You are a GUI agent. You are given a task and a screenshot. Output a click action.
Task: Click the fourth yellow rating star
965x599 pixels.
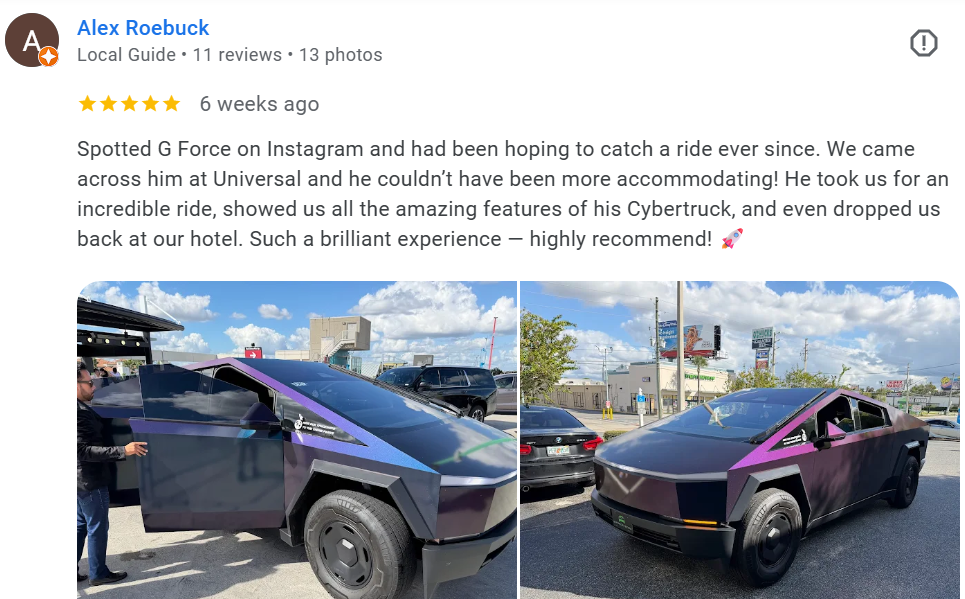click(150, 103)
